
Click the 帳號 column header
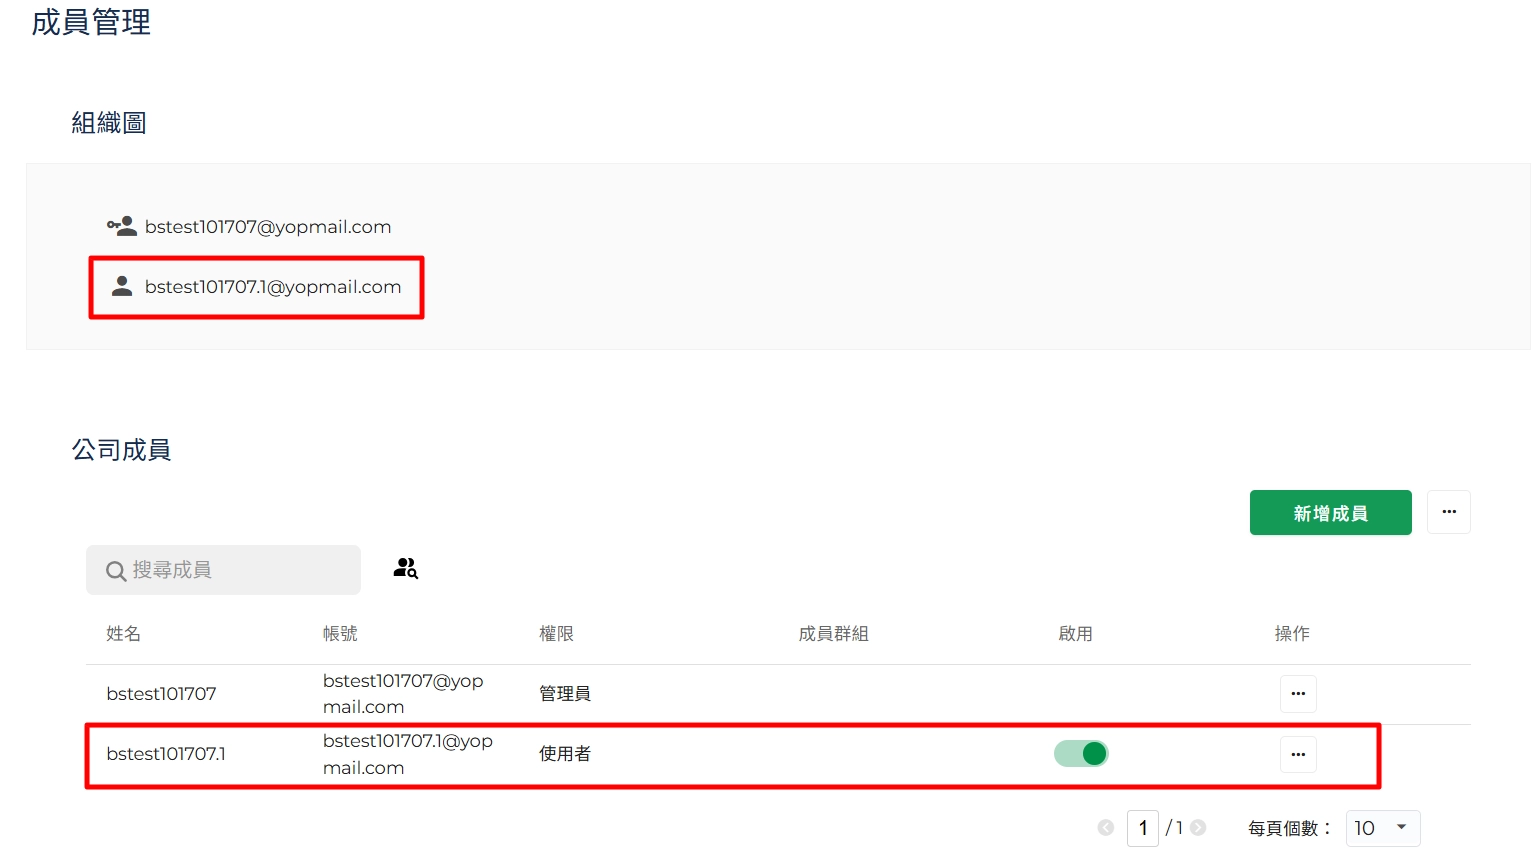[x=340, y=634]
